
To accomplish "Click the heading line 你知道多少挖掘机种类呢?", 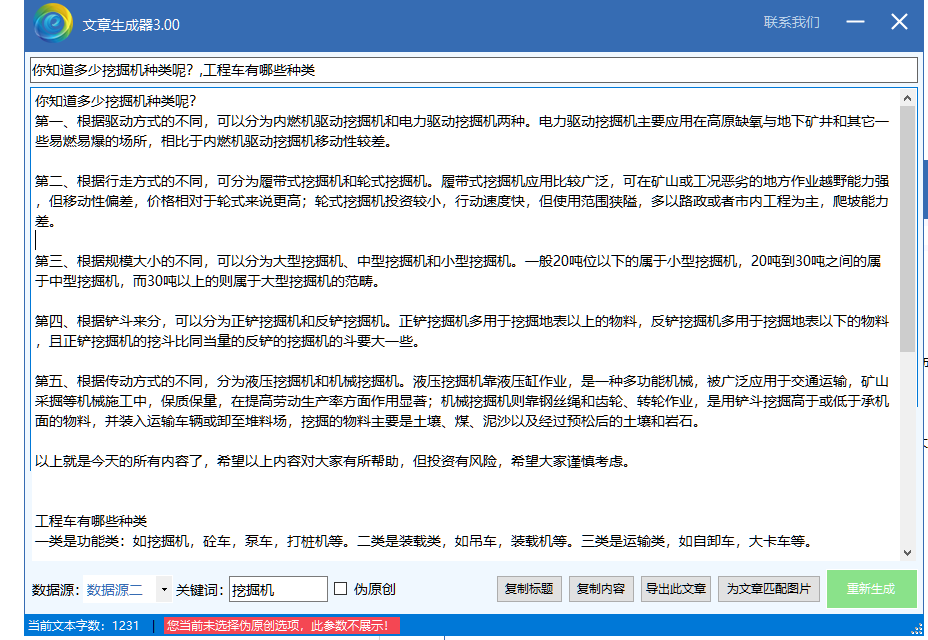I will 115,101.
